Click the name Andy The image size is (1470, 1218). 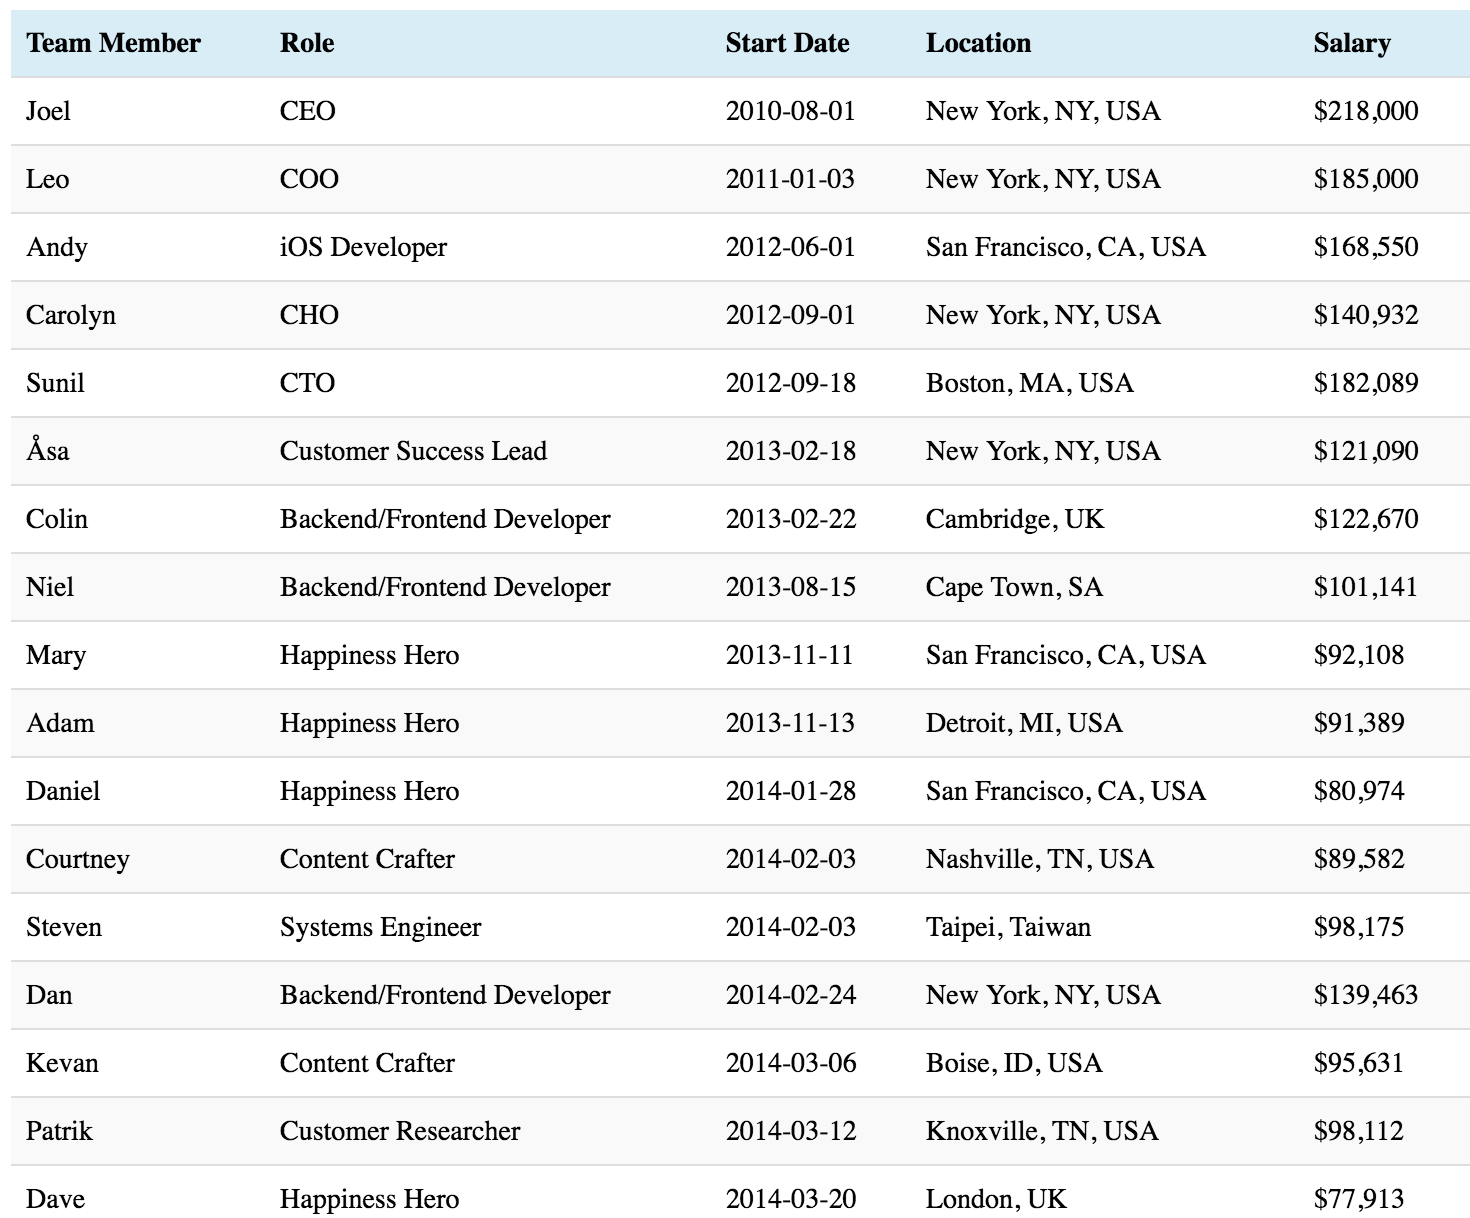click(57, 247)
